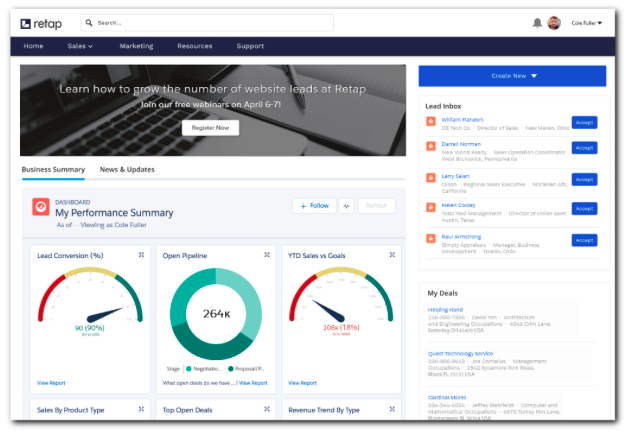Click the My Deals heading
This screenshot has width=624, height=432.
pyautogui.click(x=443, y=293)
